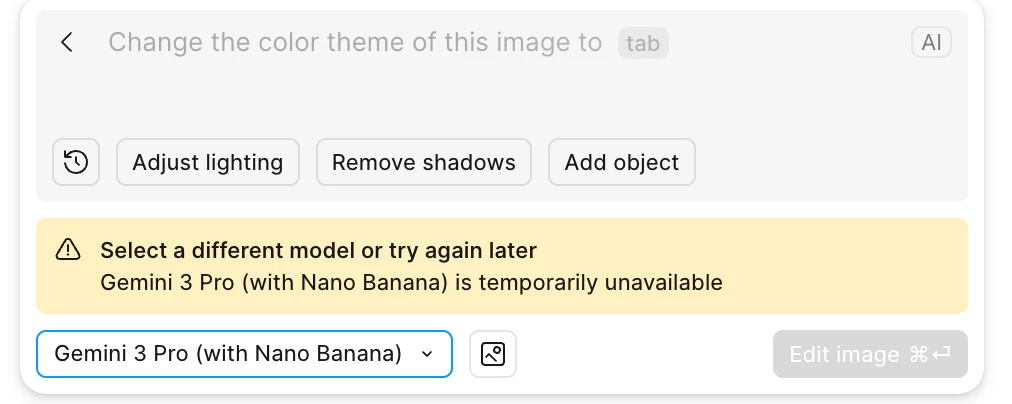Click the return arrow symbol on Edit image
The width and height of the screenshot is (1012, 404).
pos(941,354)
